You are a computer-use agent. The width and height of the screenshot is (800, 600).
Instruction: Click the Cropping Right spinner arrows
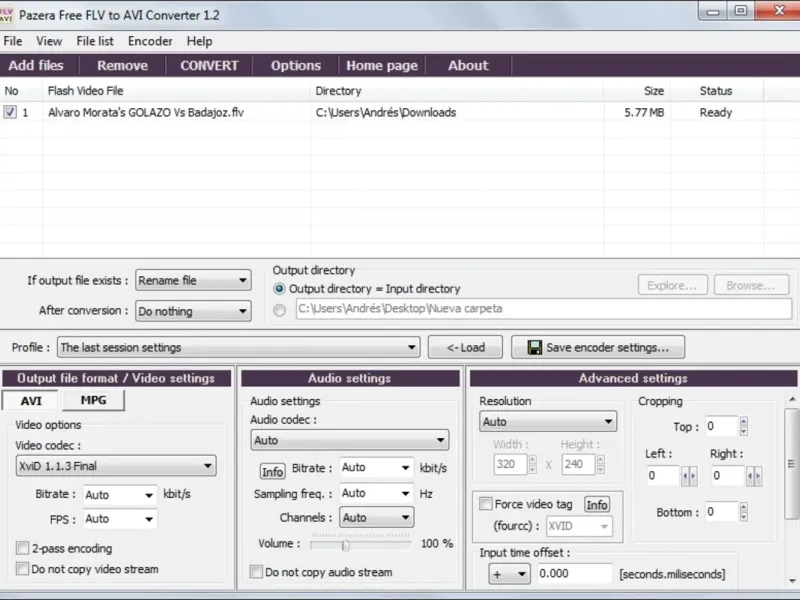click(754, 476)
